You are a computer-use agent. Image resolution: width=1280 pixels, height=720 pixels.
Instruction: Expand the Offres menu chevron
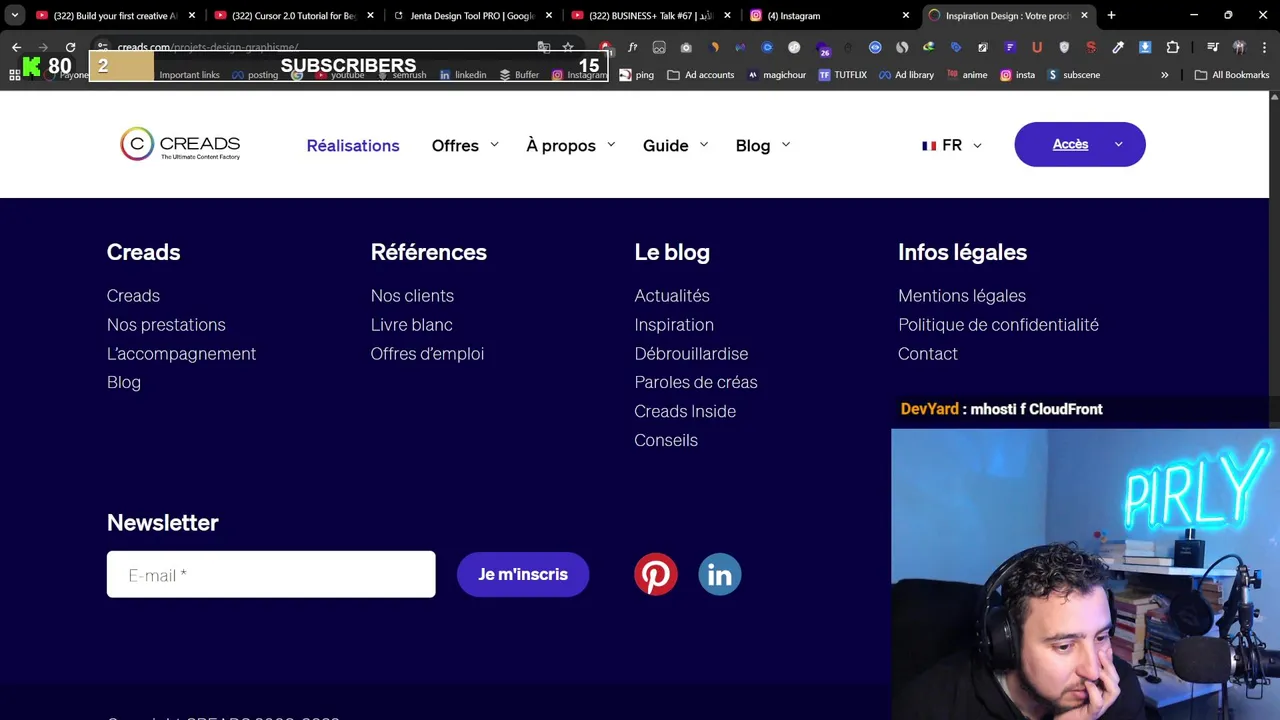[x=494, y=145]
